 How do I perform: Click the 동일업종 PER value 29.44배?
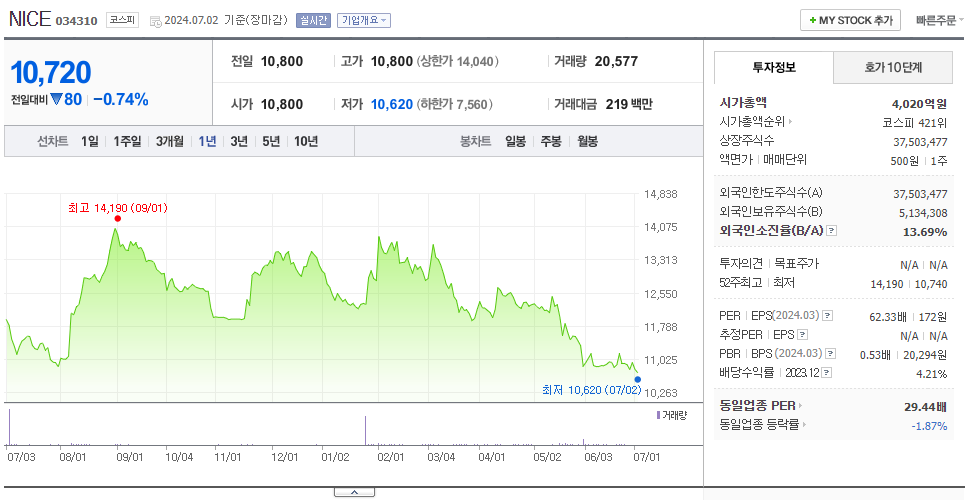click(925, 406)
